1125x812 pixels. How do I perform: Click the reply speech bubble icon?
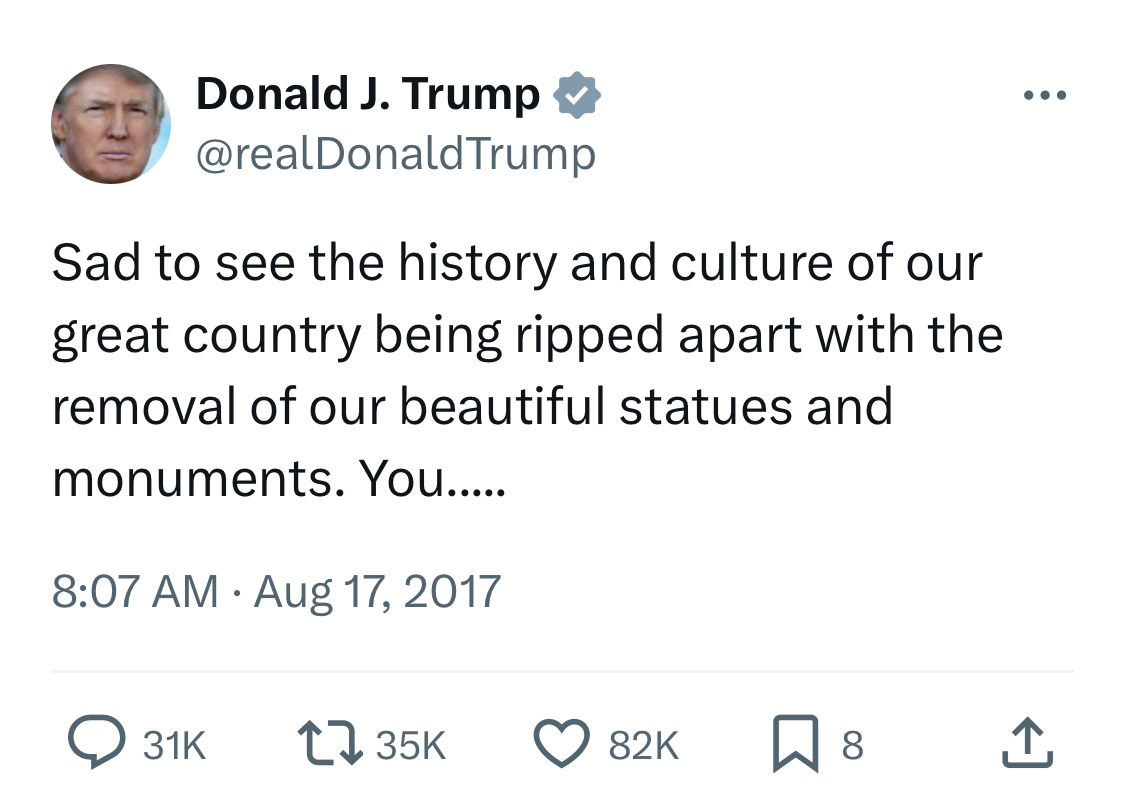tap(92, 744)
